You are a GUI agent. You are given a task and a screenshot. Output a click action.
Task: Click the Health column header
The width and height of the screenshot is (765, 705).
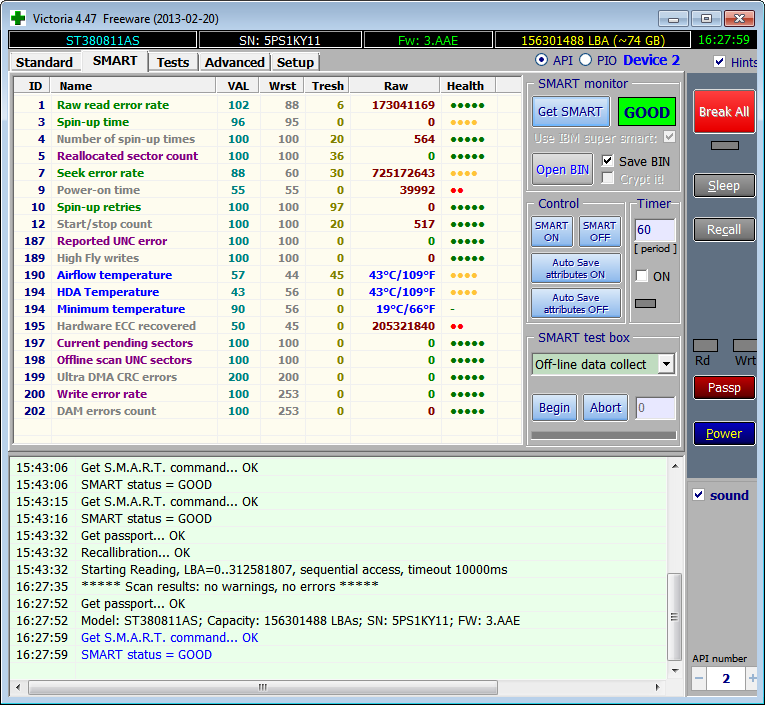(465, 86)
